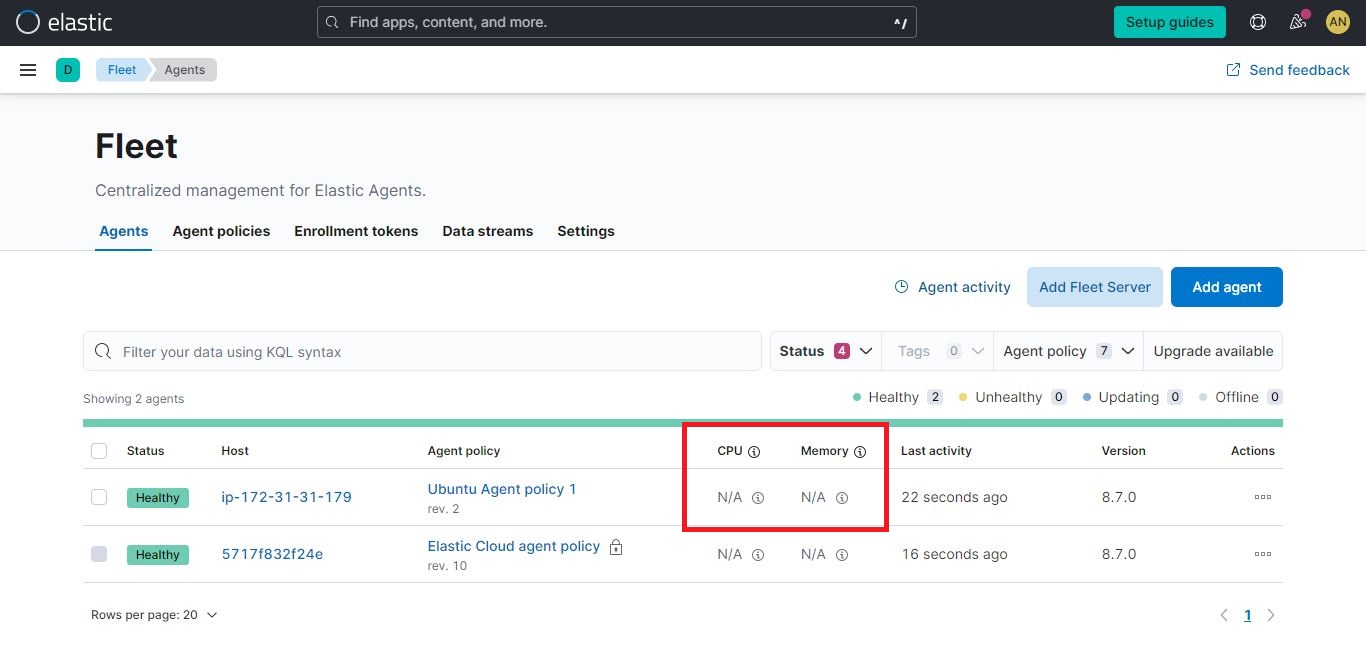Open Ubuntu Agent policy 1 link
The image size is (1366, 655).
502,489
